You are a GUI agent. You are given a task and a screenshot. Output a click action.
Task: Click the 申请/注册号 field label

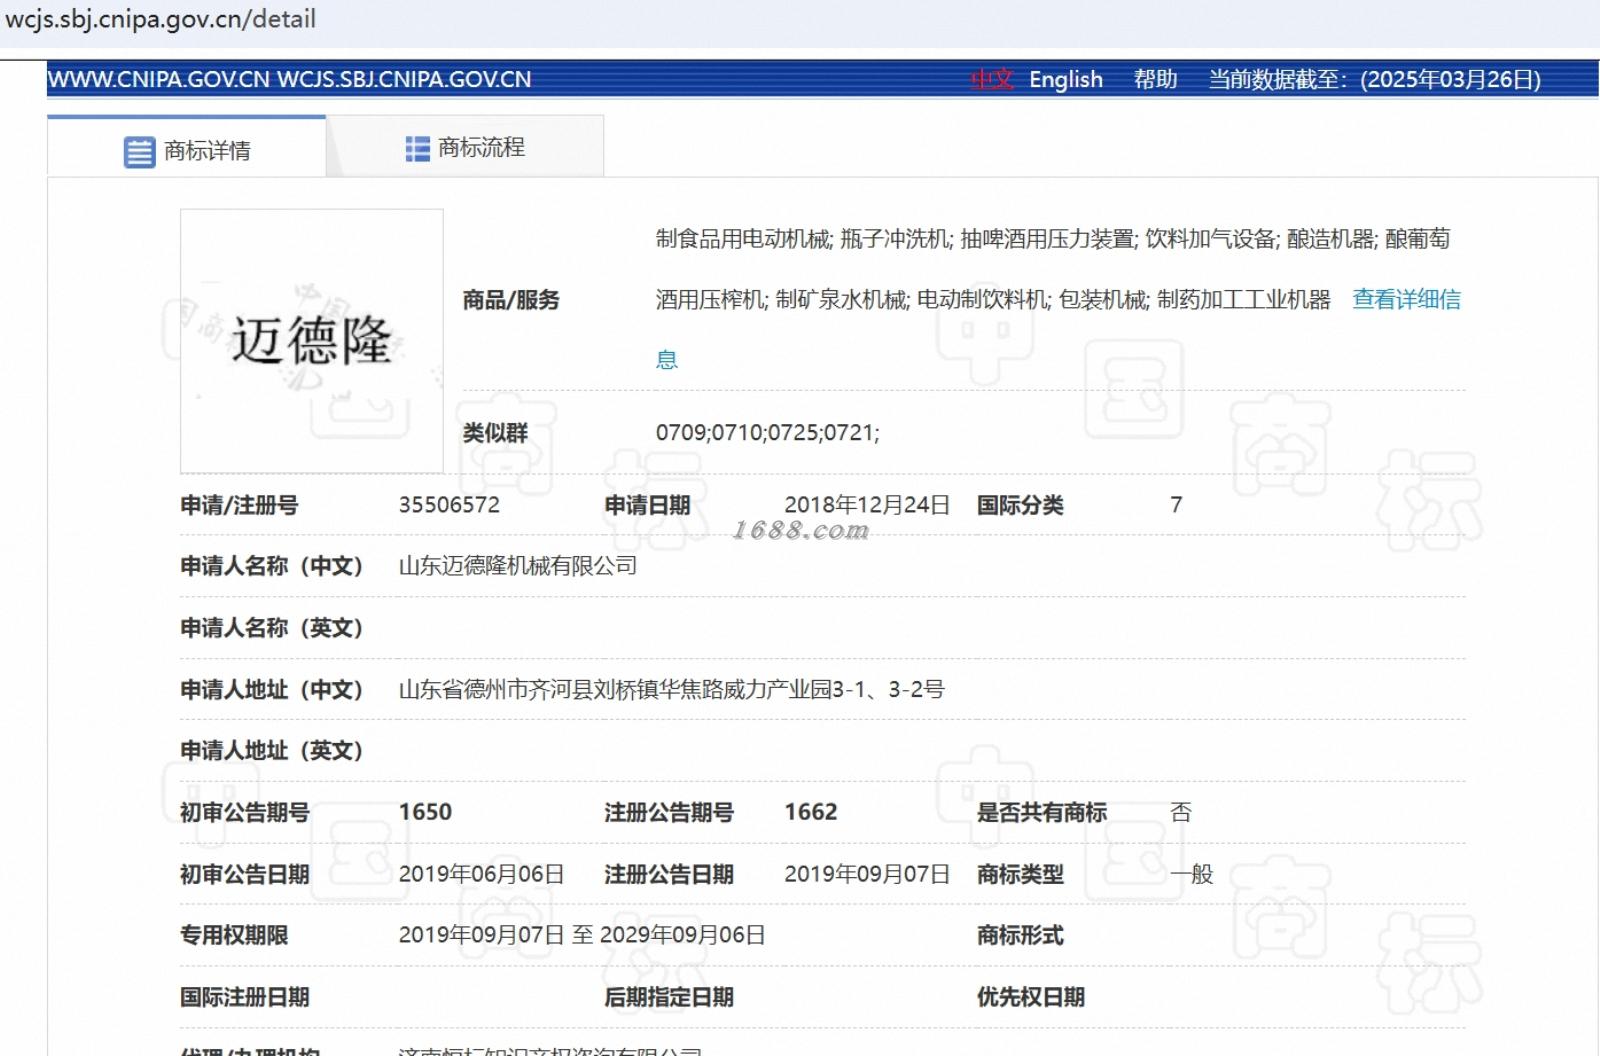tap(239, 505)
